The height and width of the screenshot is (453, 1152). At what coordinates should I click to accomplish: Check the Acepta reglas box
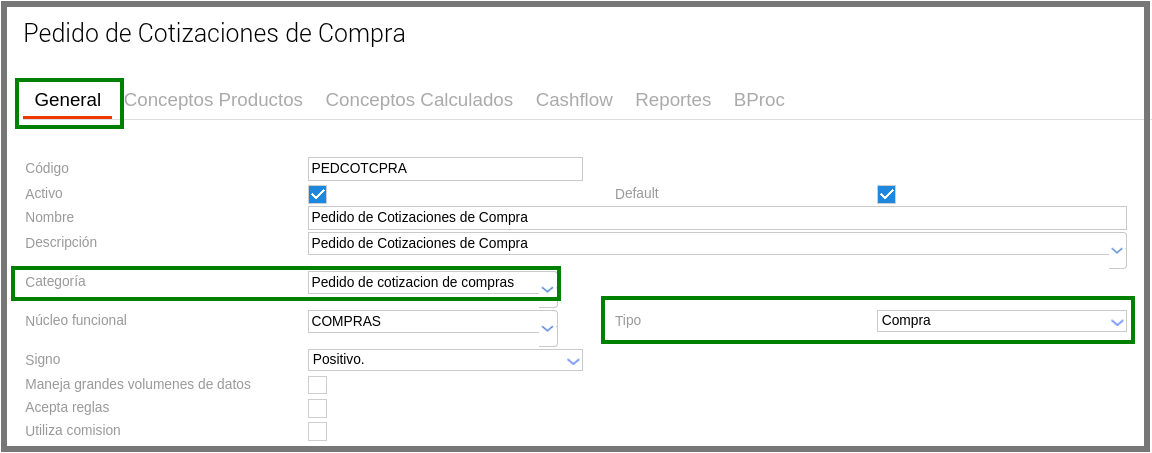(318, 408)
